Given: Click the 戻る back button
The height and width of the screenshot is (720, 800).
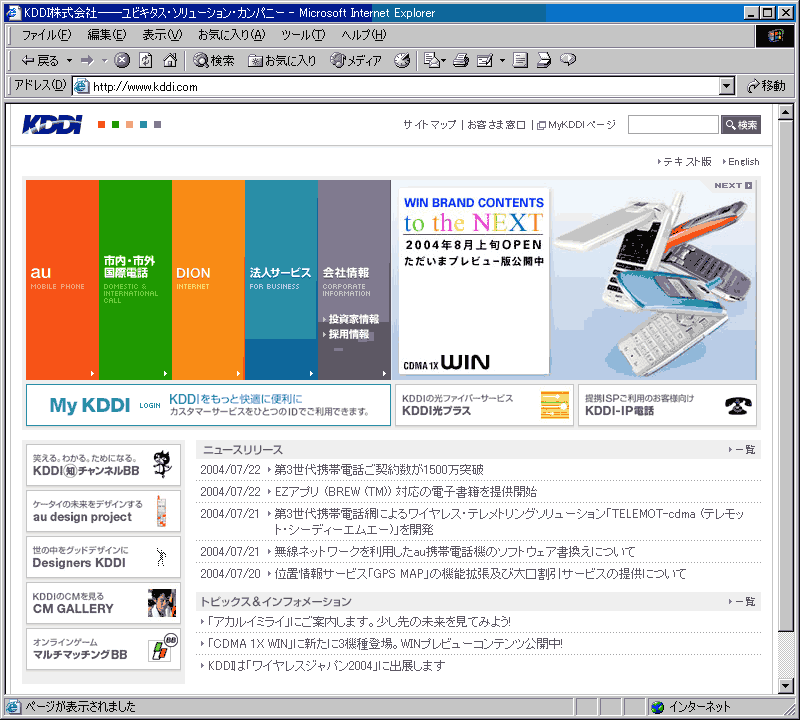Looking at the screenshot, I should pos(40,60).
